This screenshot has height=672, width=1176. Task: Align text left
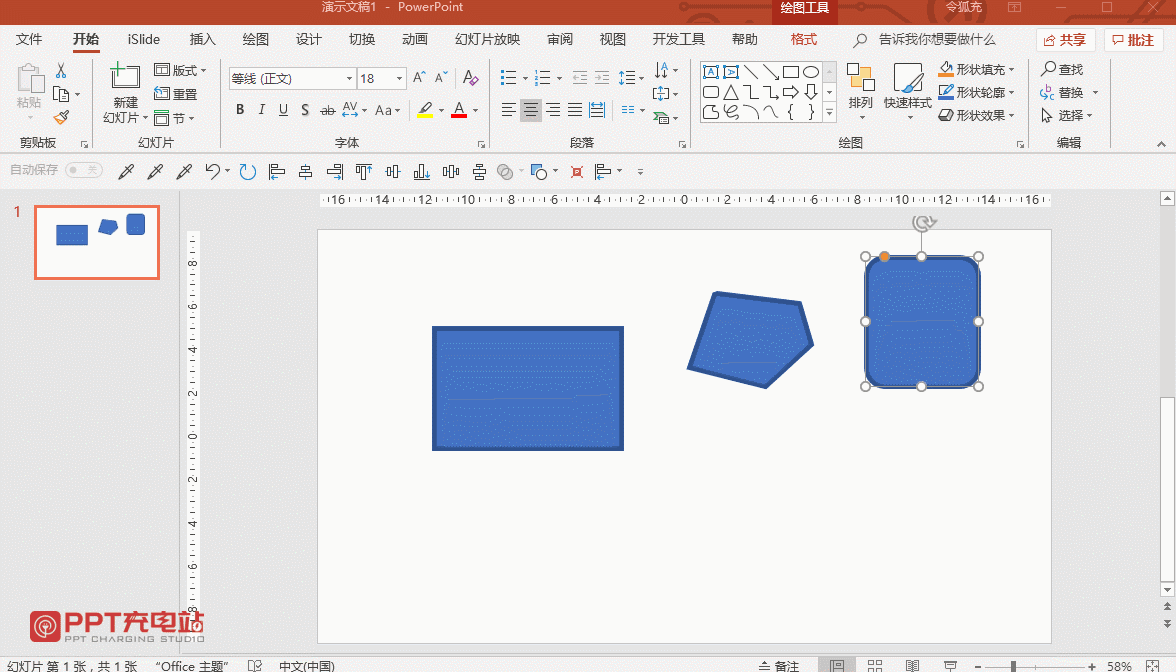pyautogui.click(x=508, y=110)
